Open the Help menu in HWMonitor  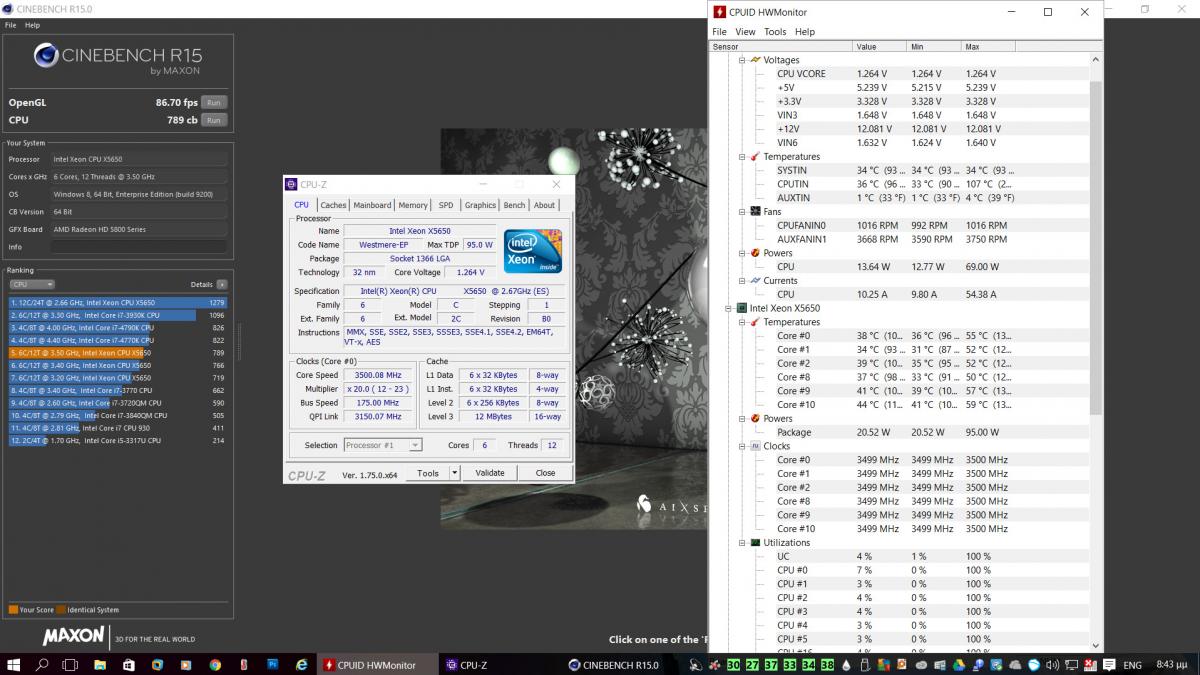point(805,32)
